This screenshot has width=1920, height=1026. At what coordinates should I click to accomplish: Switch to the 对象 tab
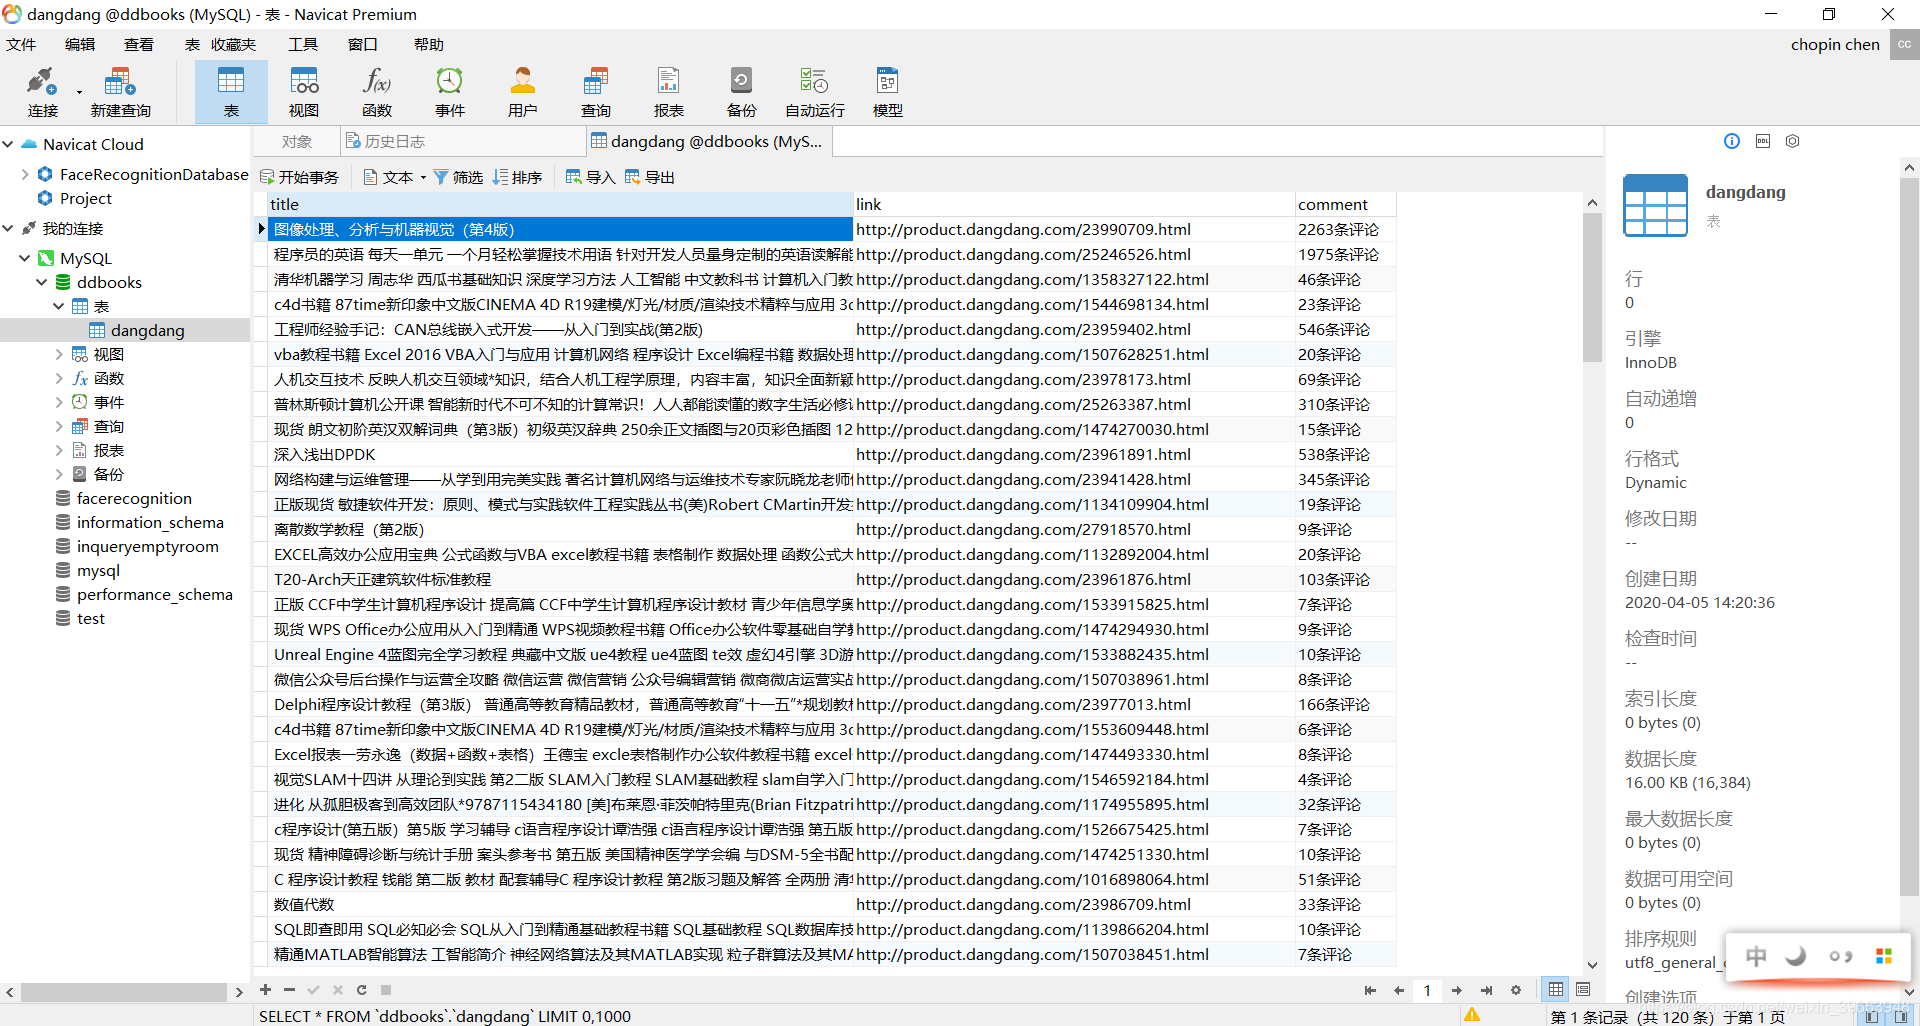point(296,142)
